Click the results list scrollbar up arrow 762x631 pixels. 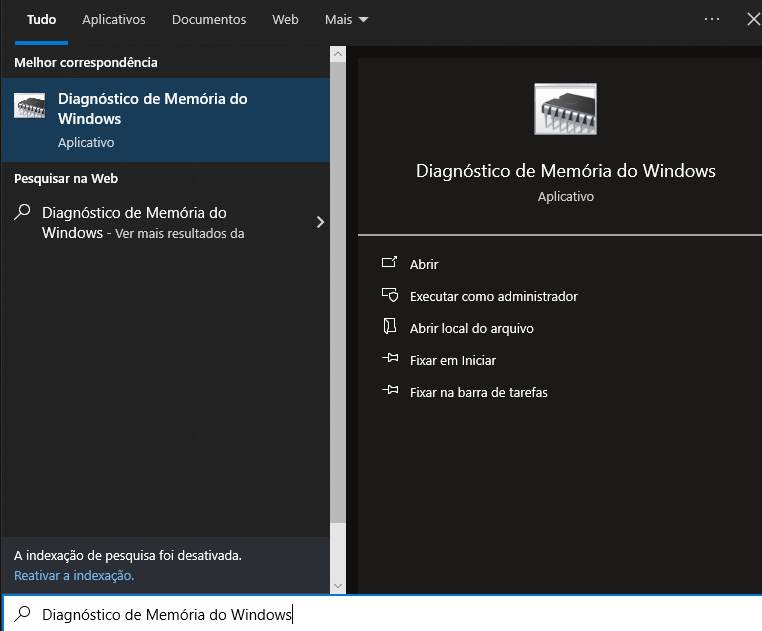(338, 53)
